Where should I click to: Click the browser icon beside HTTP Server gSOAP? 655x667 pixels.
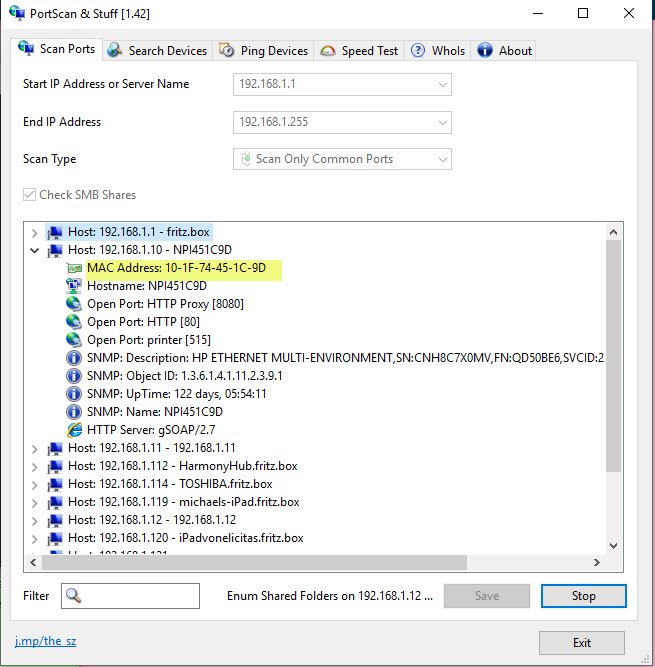pyautogui.click(x=74, y=430)
